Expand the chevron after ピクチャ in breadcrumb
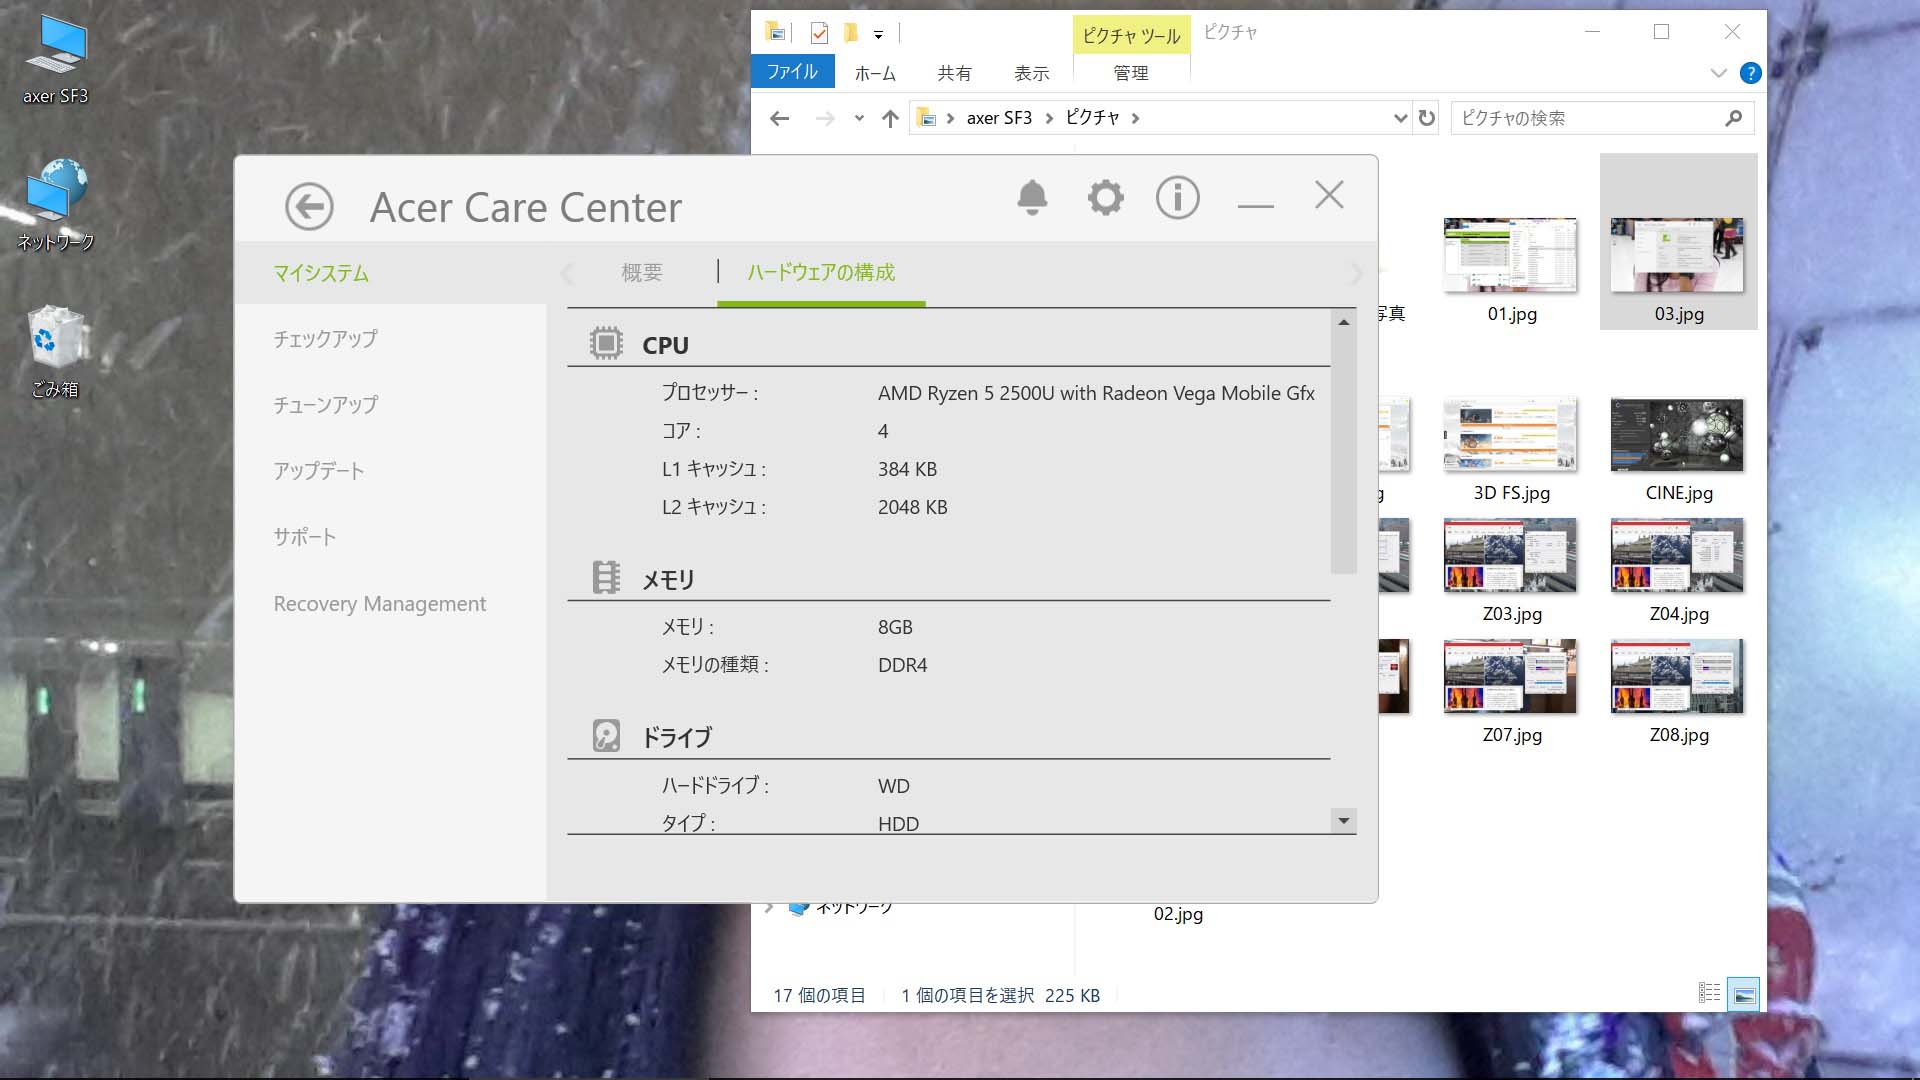Screen dimensions: 1920x1080 (1135, 118)
